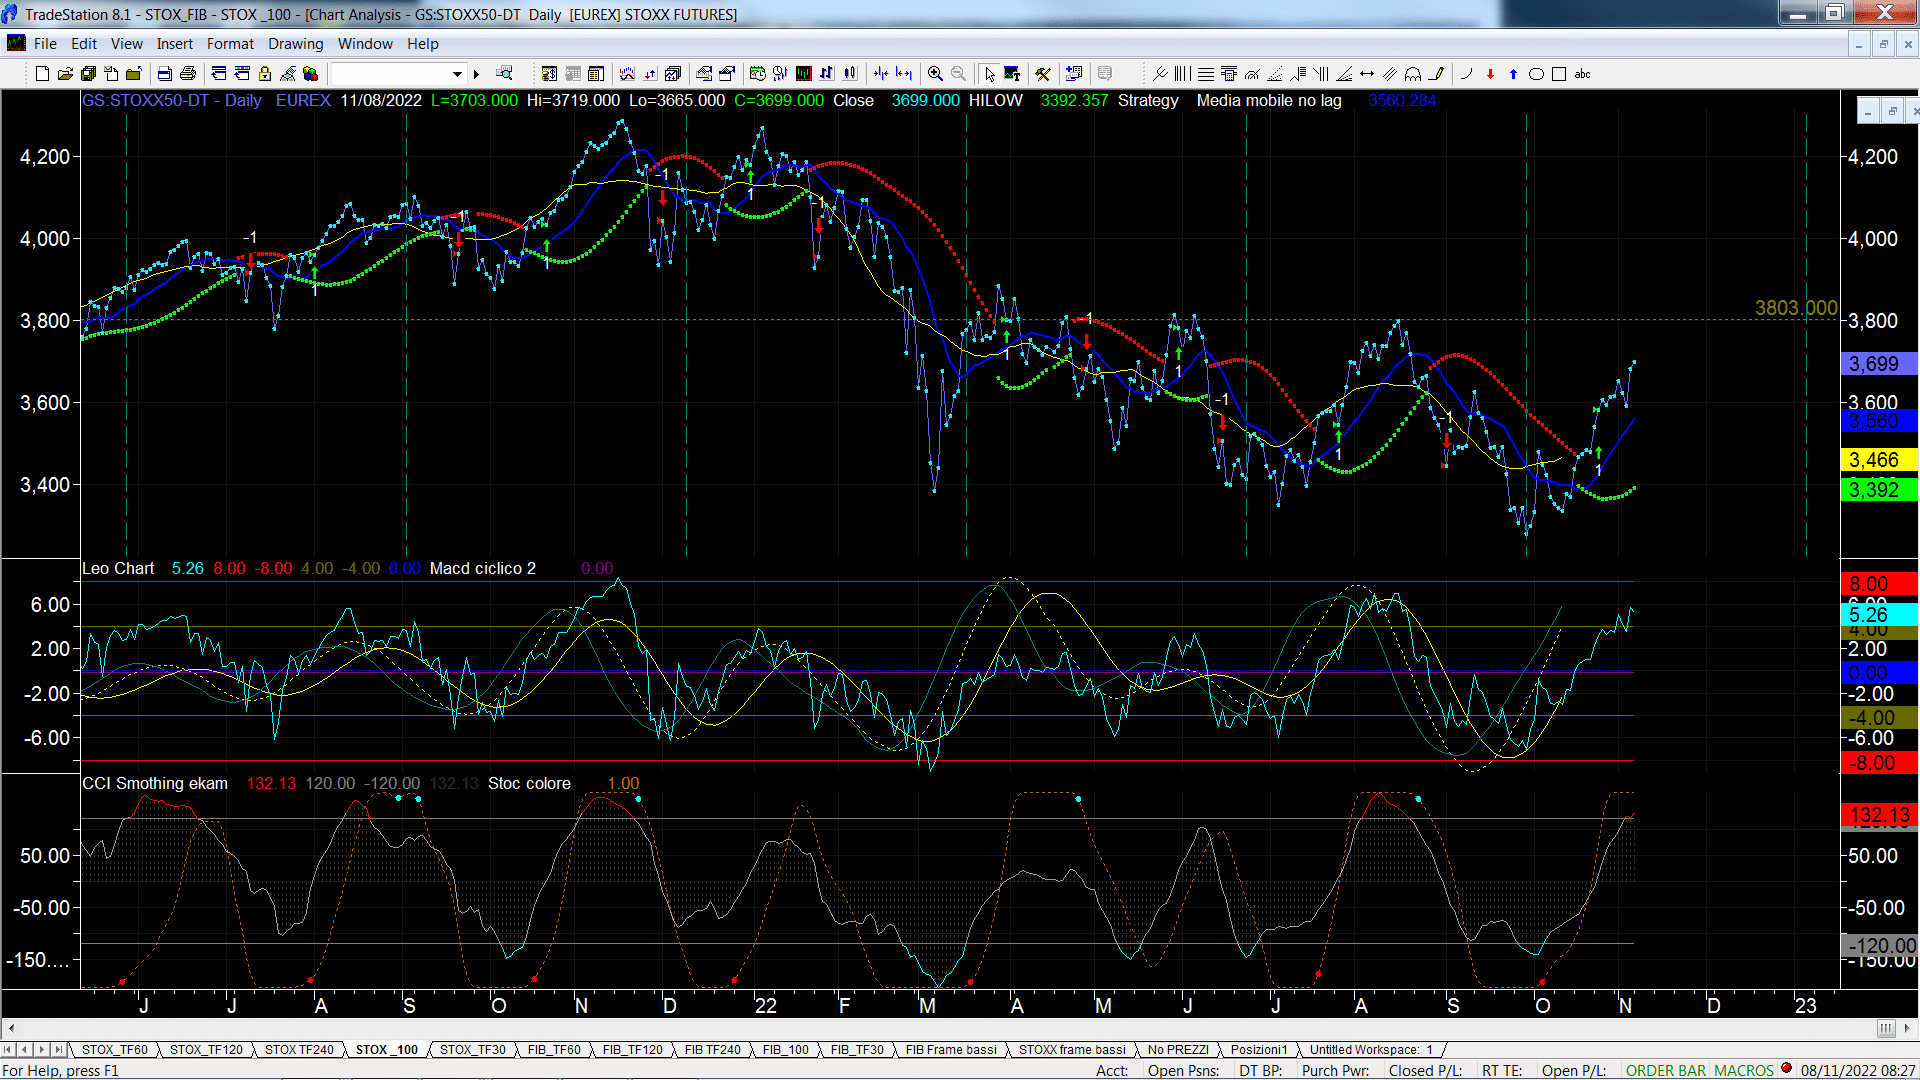
Task: Select the Zoom In magnifier tool
Action: (935, 74)
